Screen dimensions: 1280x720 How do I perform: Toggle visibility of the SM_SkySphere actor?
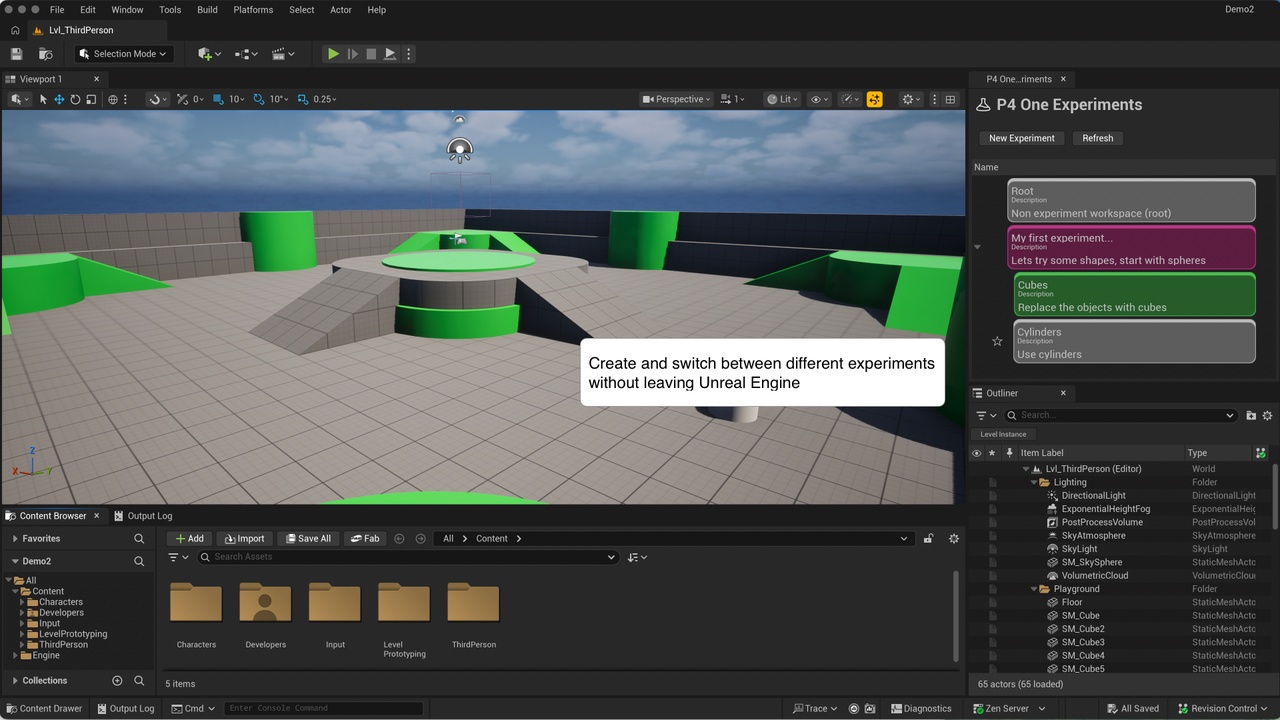[978, 562]
